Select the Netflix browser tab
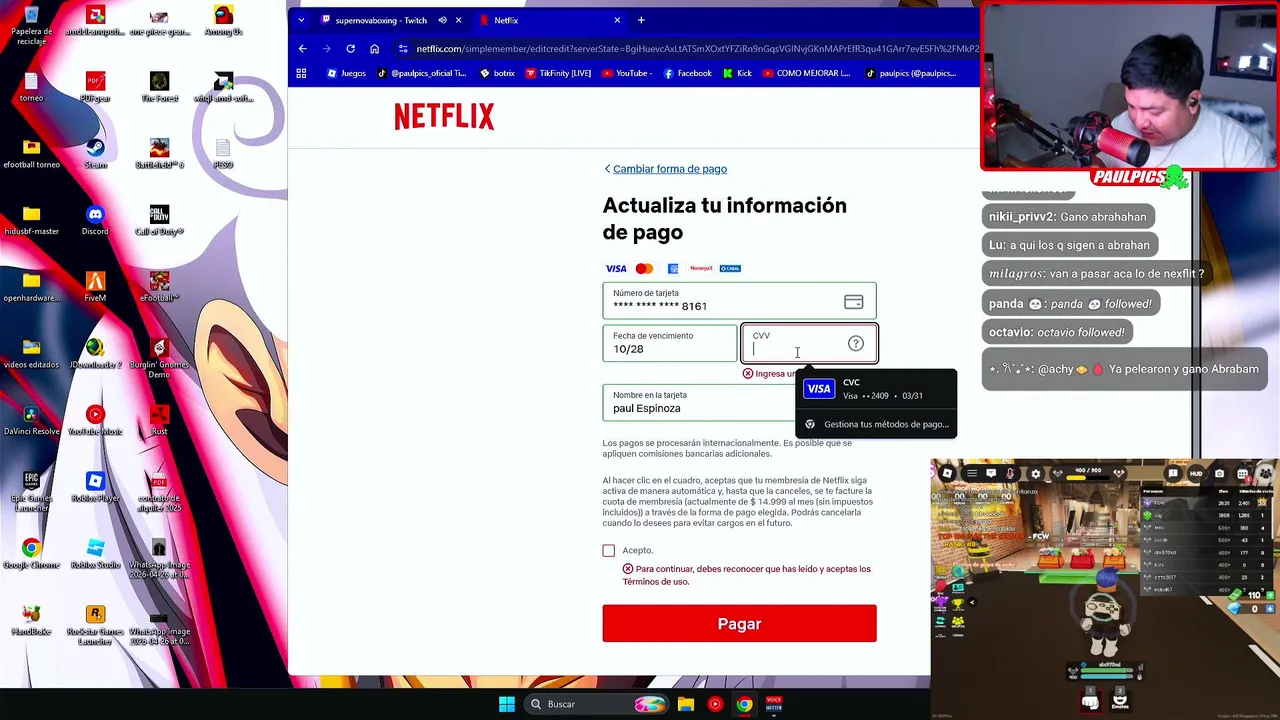This screenshot has width=1280, height=720. click(x=550, y=20)
